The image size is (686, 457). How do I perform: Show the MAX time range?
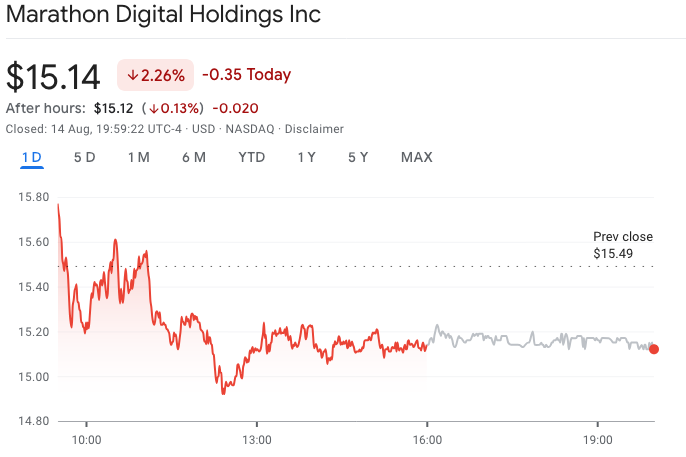pyautogui.click(x=416, y=157)
